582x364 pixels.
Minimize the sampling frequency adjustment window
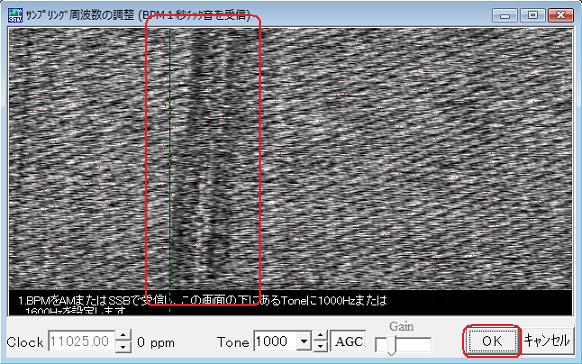[505, 15]
